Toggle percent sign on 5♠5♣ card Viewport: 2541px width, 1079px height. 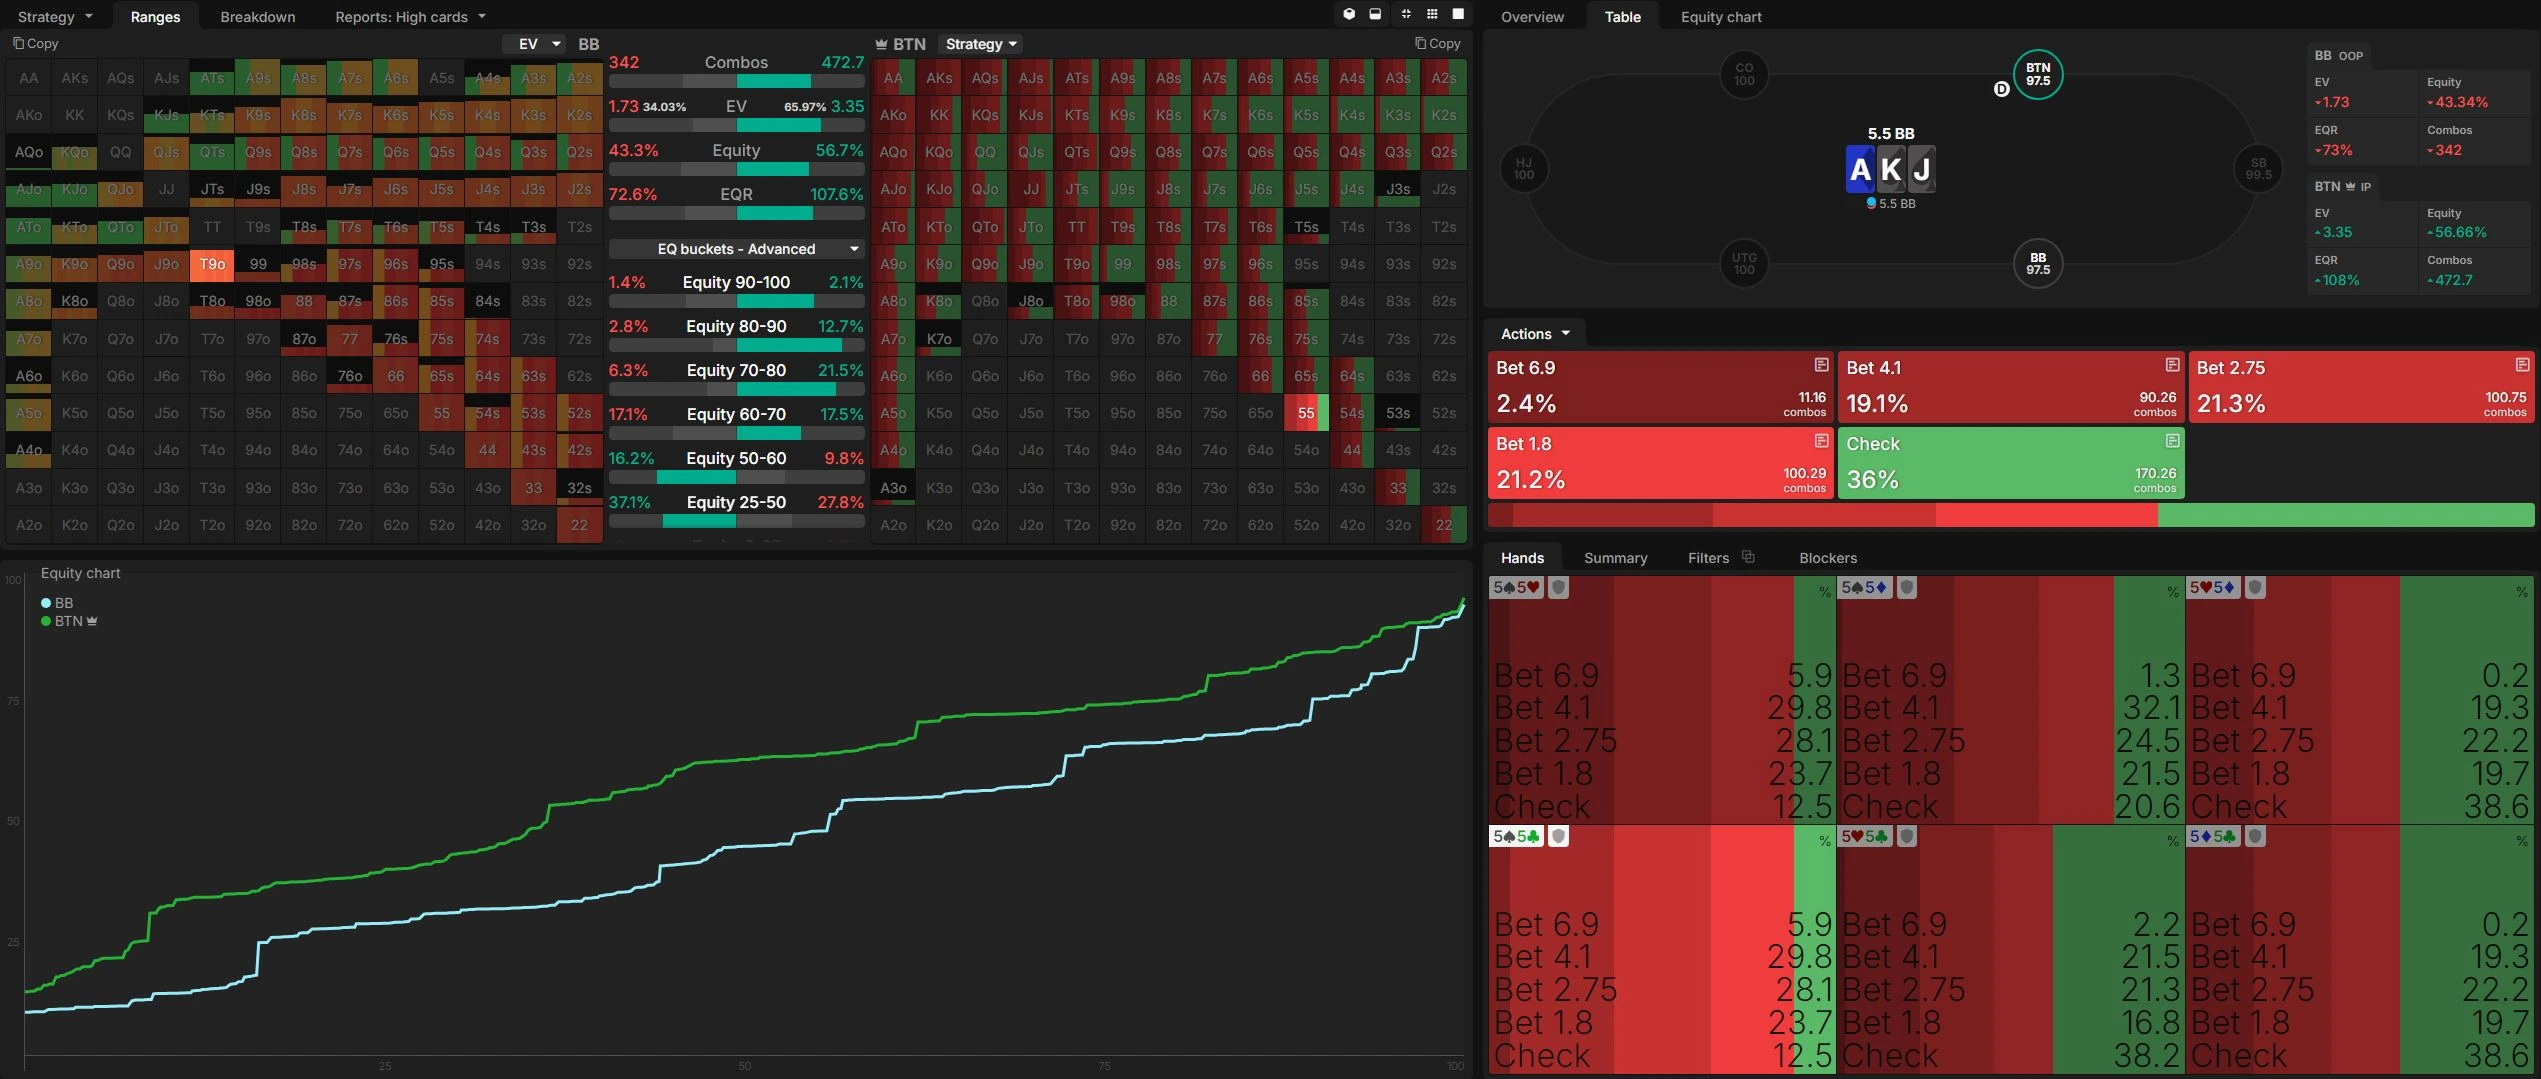click(x=1825, y=841)
